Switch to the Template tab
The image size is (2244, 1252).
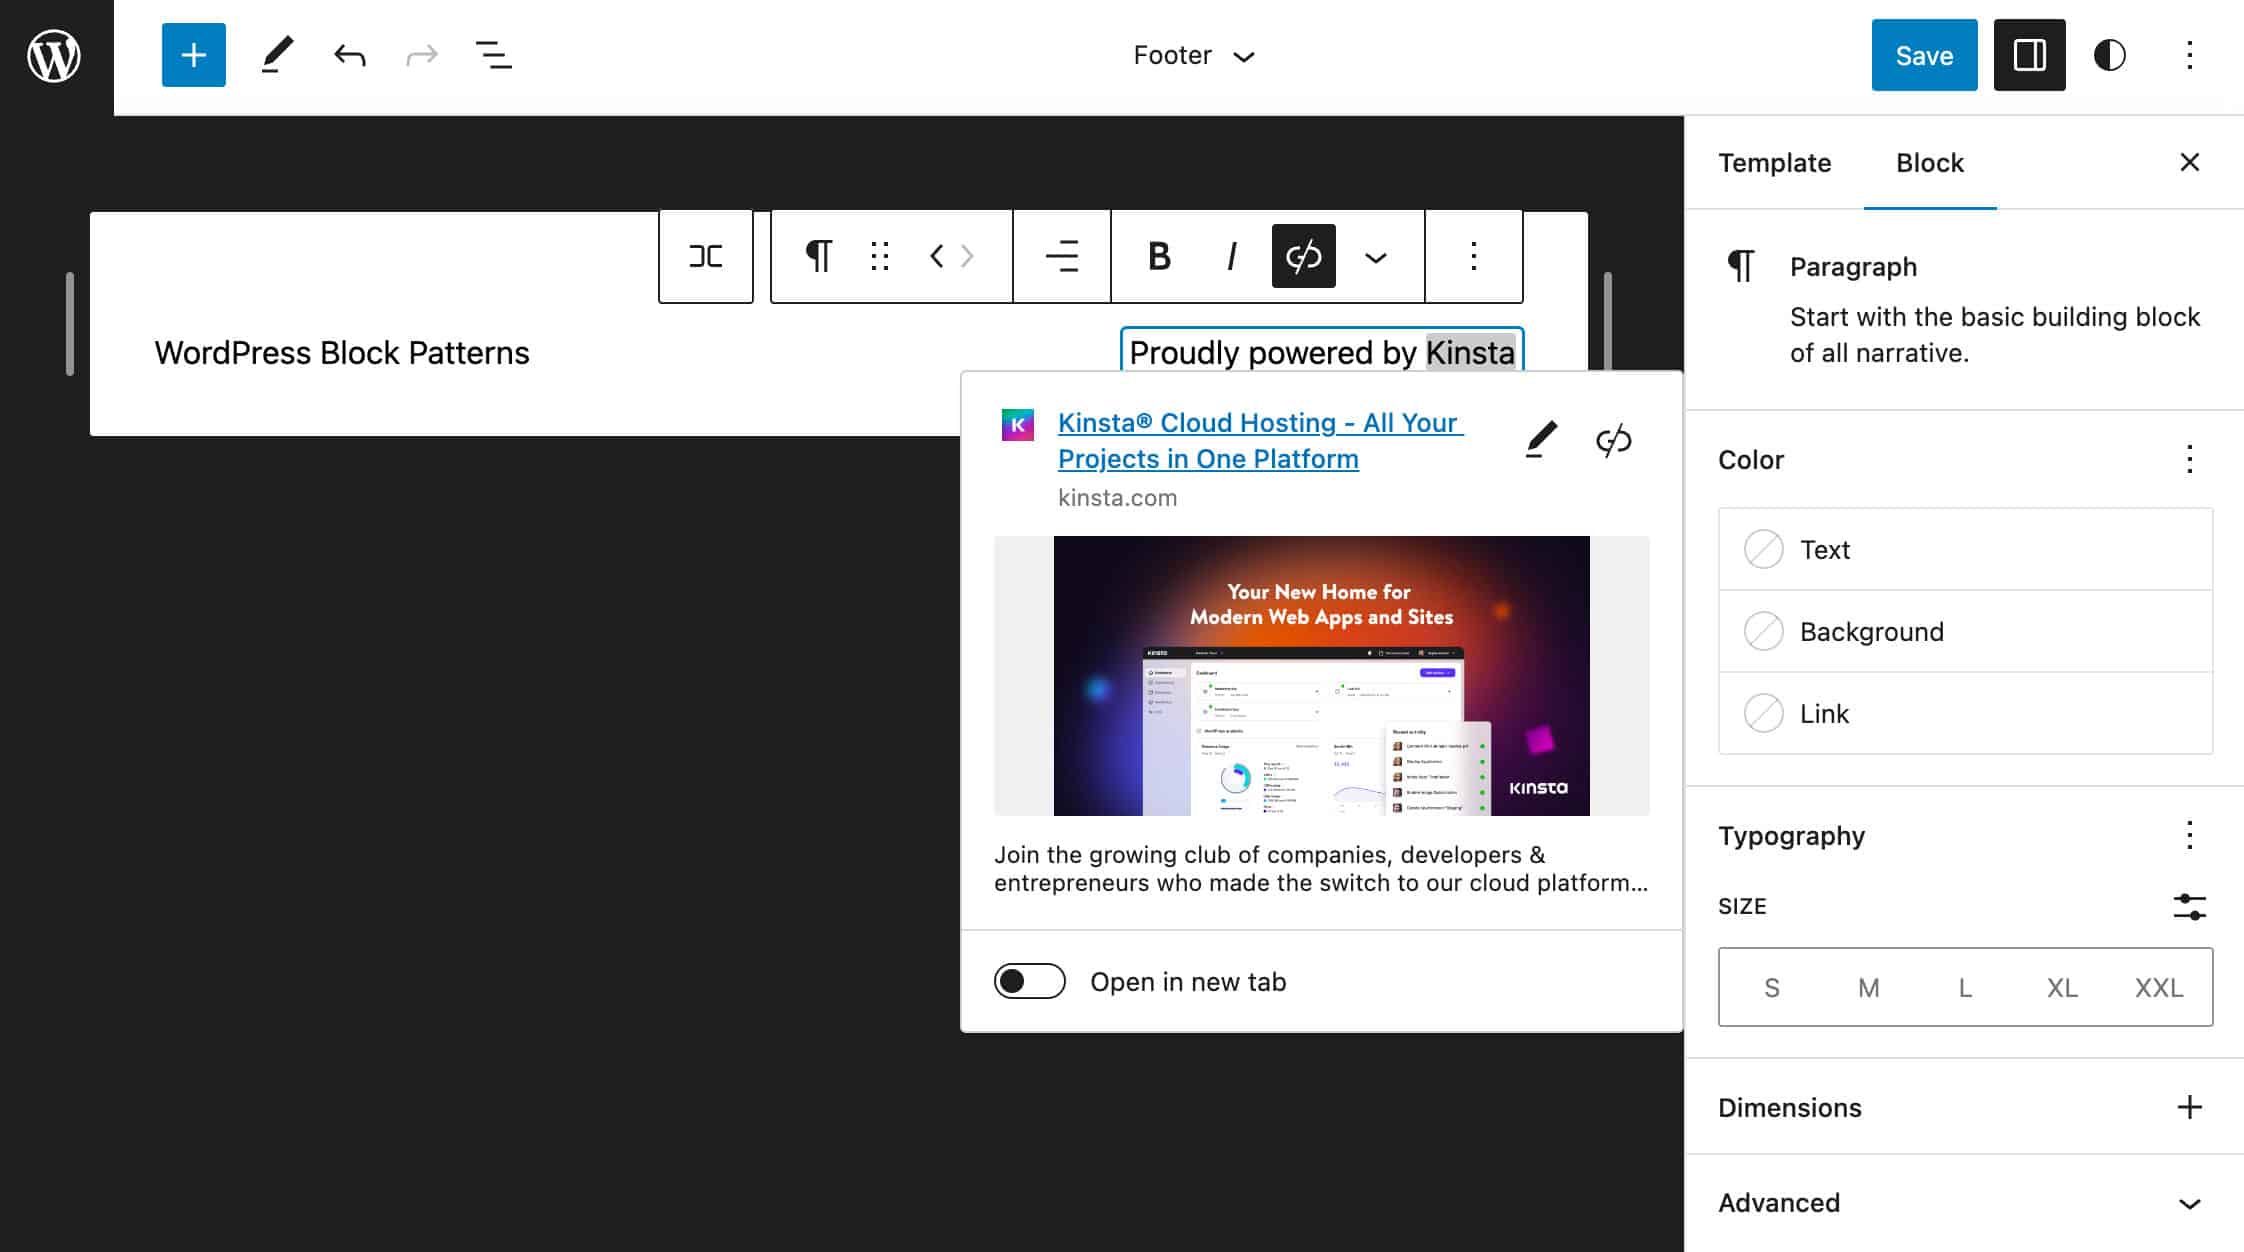tap(1775, 162)
